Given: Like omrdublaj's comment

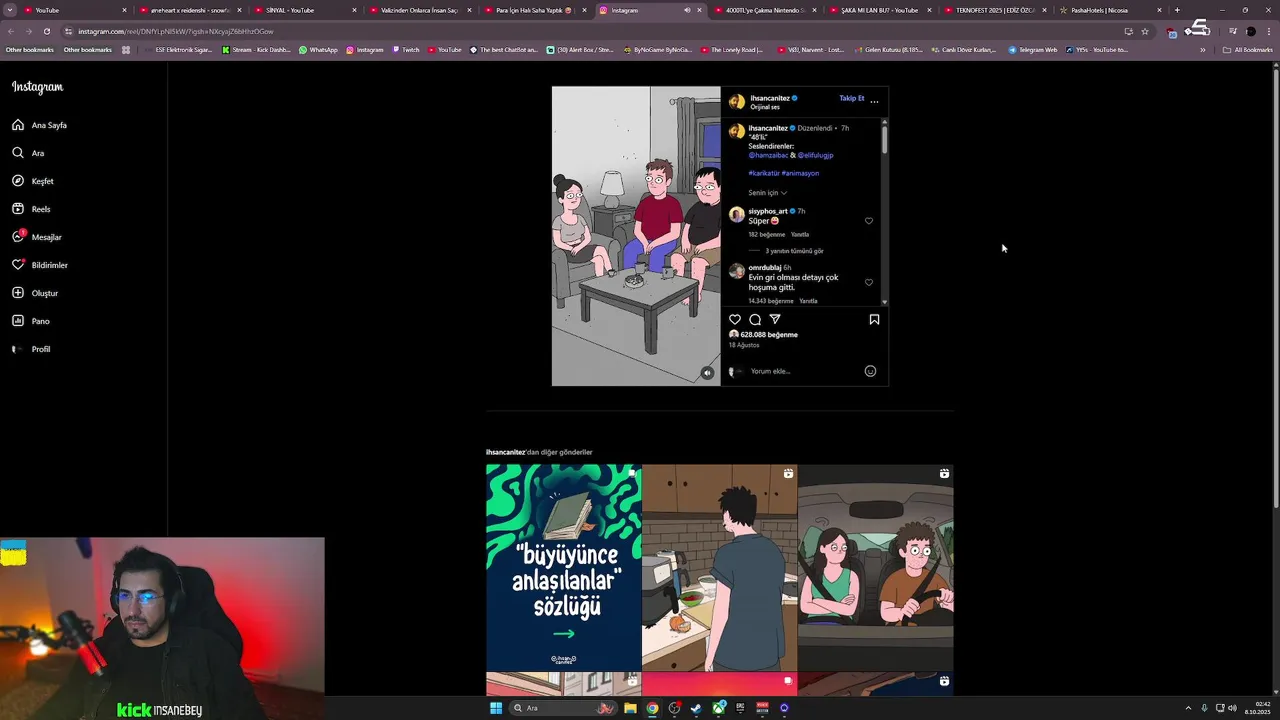Looking at the screenshot, I should coord(869,282).
